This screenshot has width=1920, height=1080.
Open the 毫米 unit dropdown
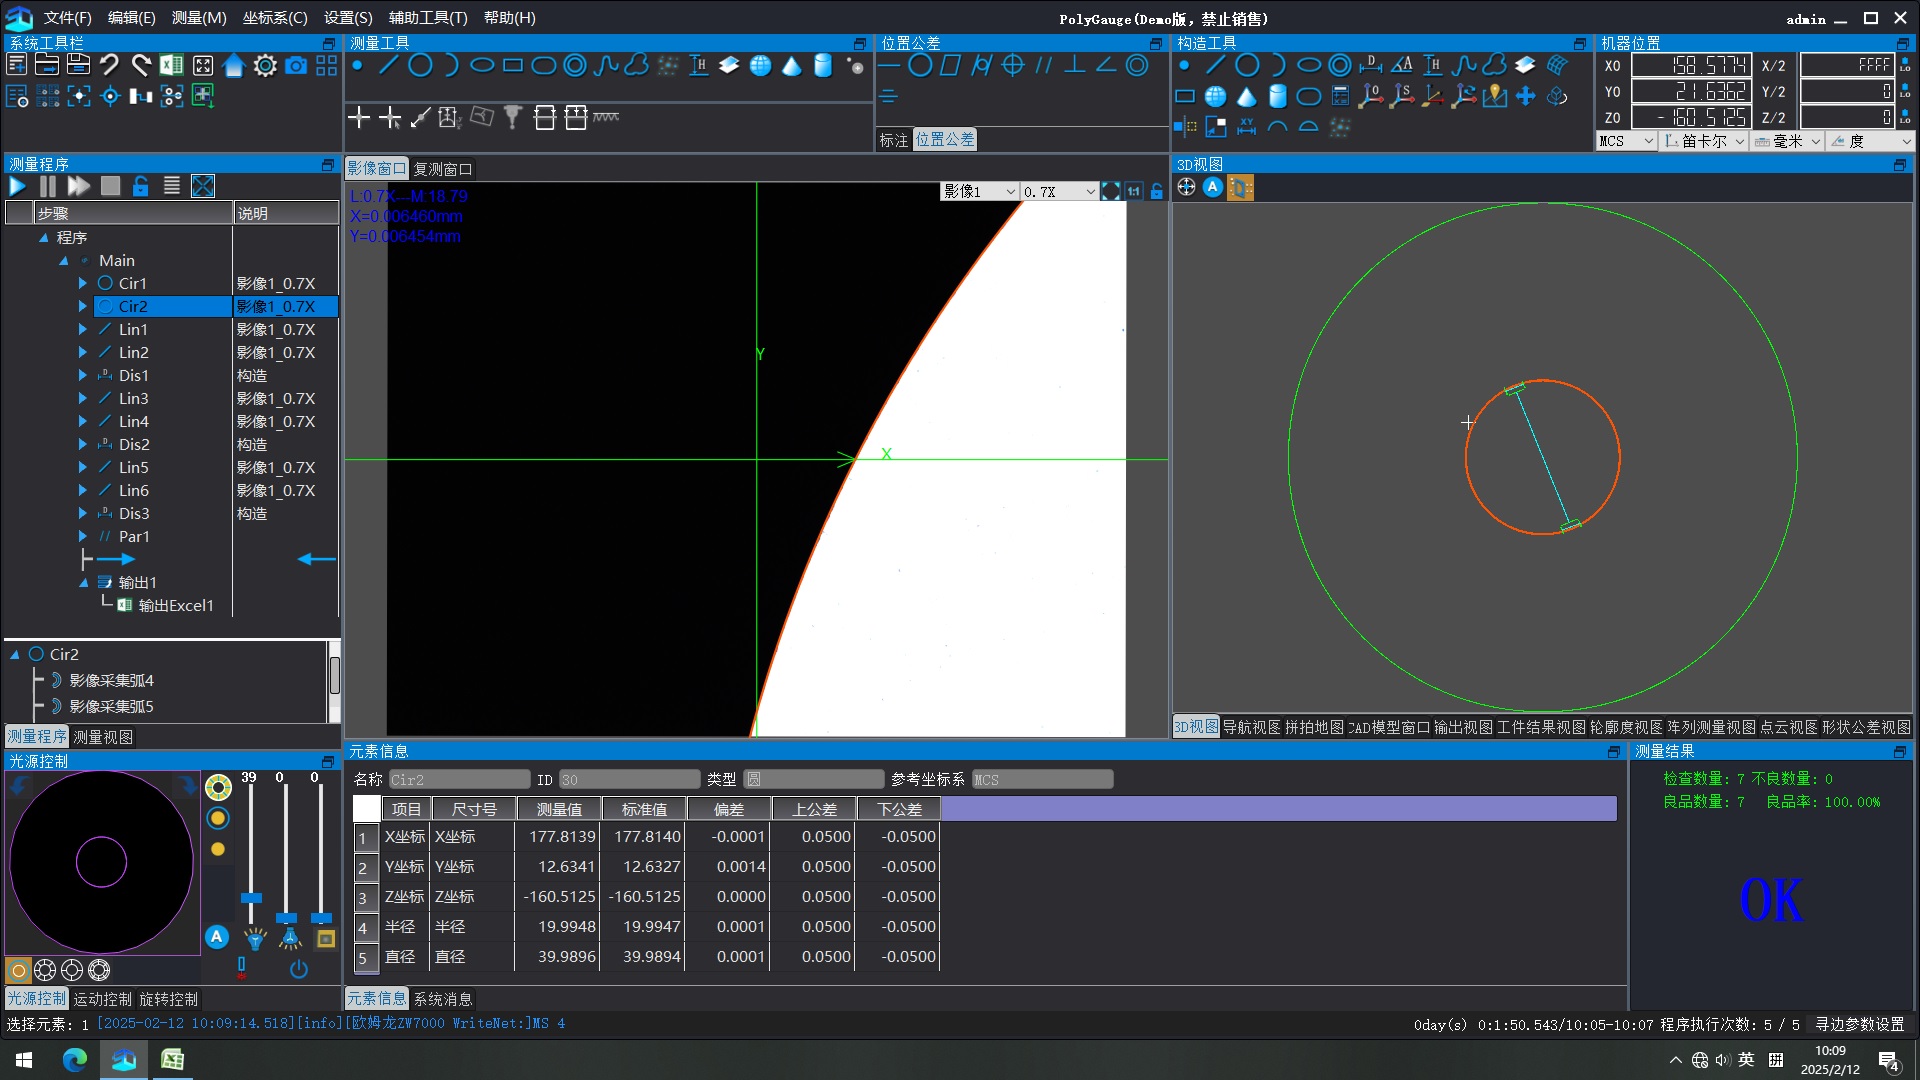[1788, 141]
